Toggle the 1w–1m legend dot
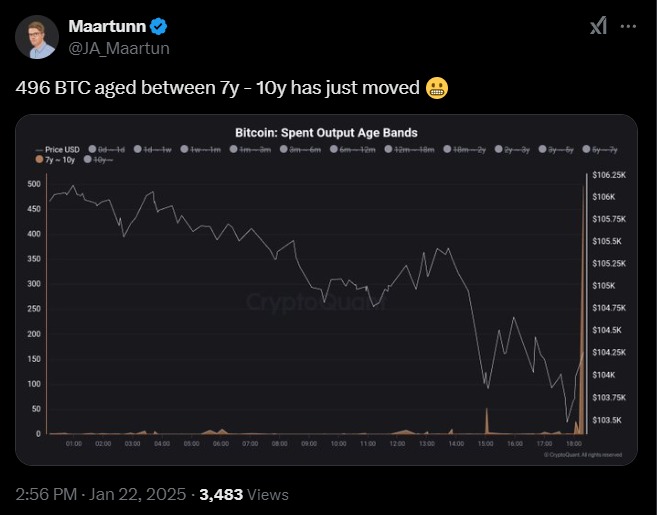 point(184,149)
